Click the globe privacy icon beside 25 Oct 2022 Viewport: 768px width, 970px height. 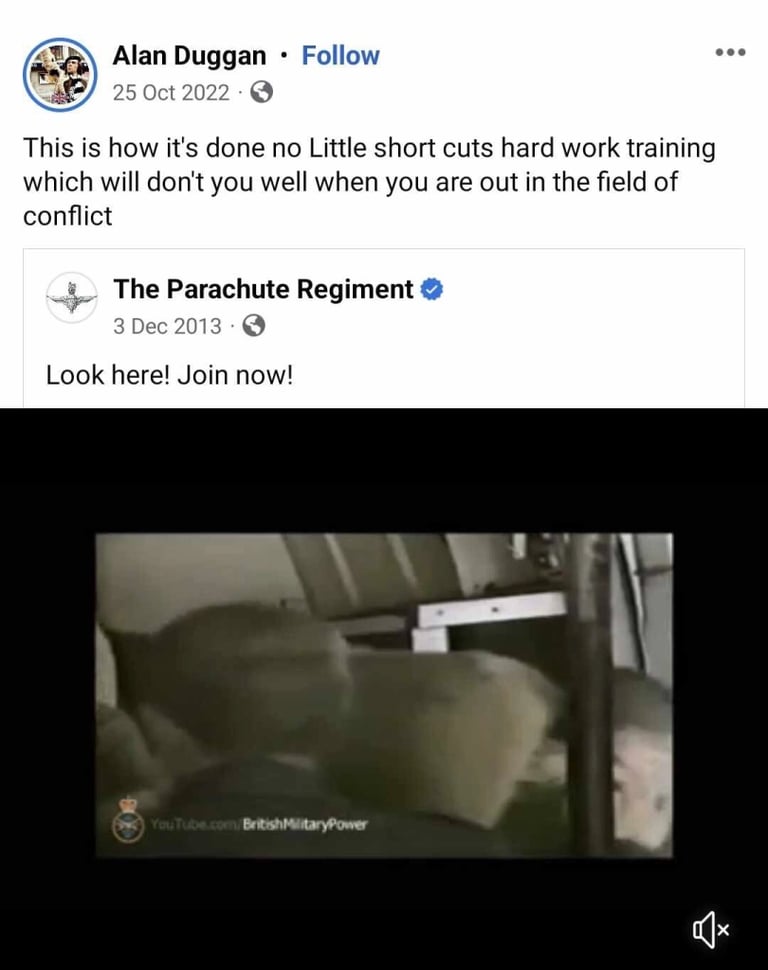tap(262, 92)
